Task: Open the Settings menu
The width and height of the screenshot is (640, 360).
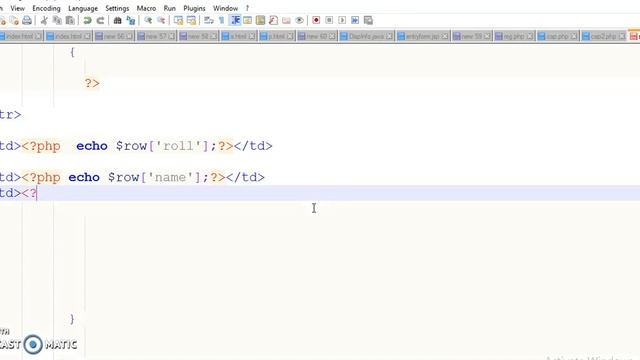Action: [117, 8]
